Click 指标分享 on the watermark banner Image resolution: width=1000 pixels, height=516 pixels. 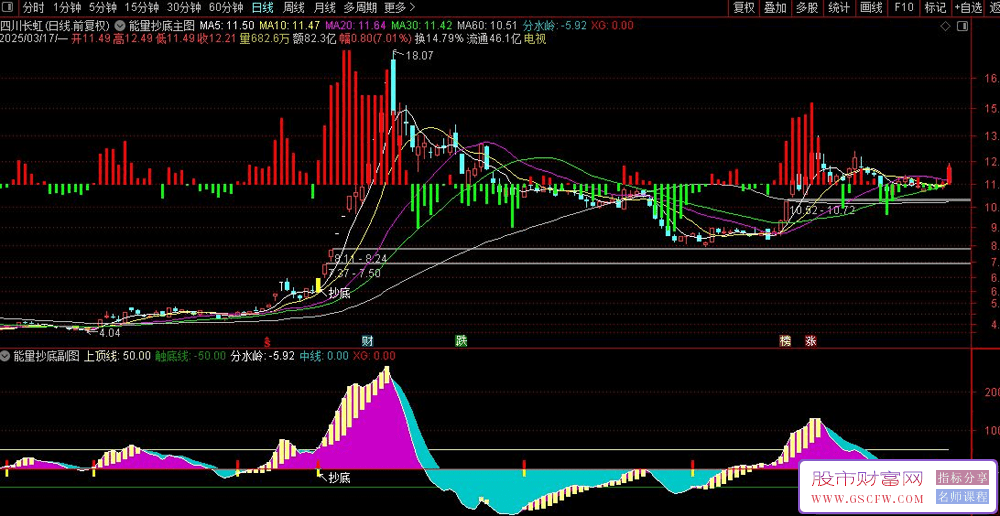click(x=963, y=477)
